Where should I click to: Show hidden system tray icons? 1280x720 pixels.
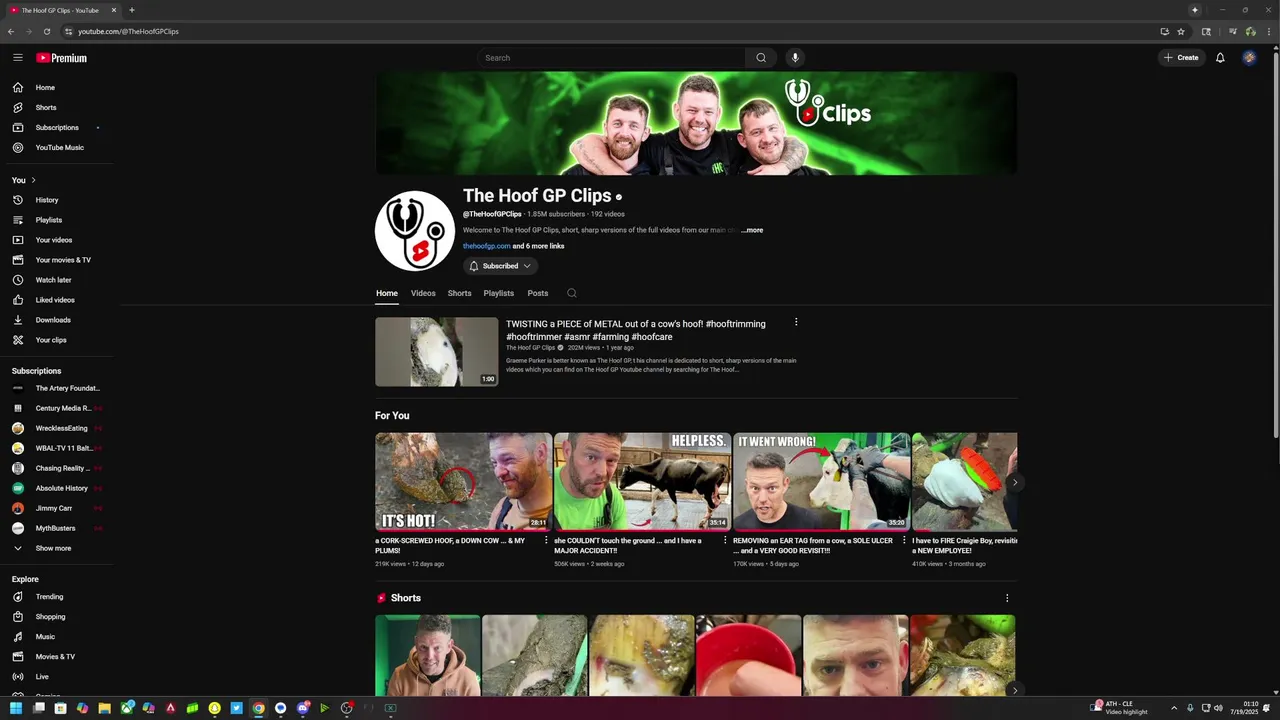(1174, 708)
